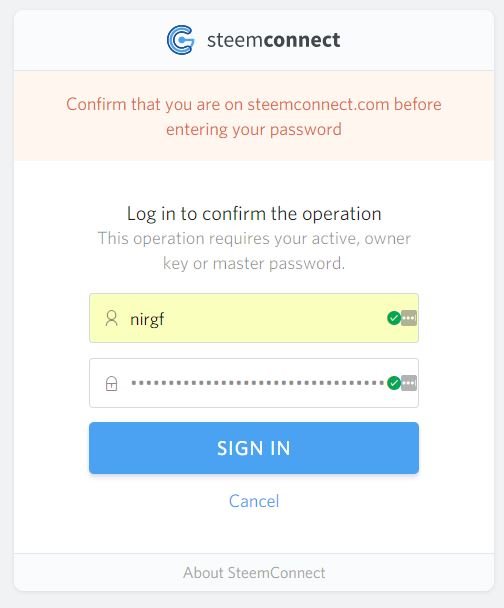
Task: Focus the masked password input field
Action: (254, 383)
